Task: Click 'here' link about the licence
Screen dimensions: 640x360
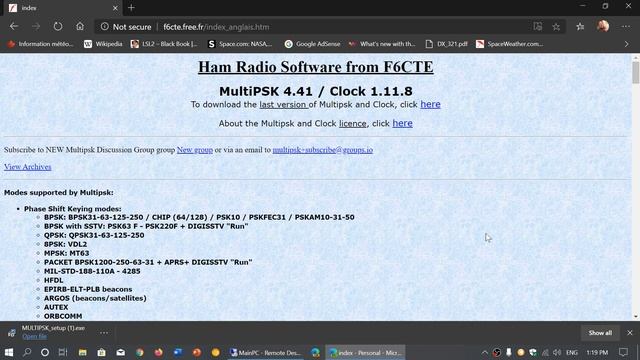Action: pyautogui.click(x=402, y=123)
